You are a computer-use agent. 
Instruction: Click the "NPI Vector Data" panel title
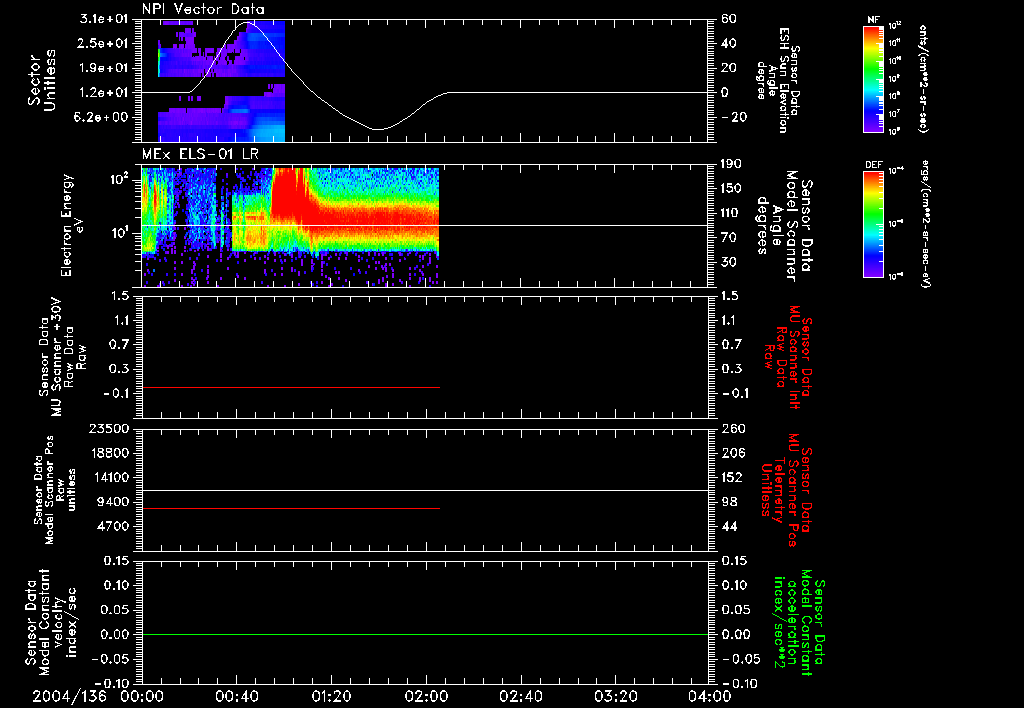(203, 9)
